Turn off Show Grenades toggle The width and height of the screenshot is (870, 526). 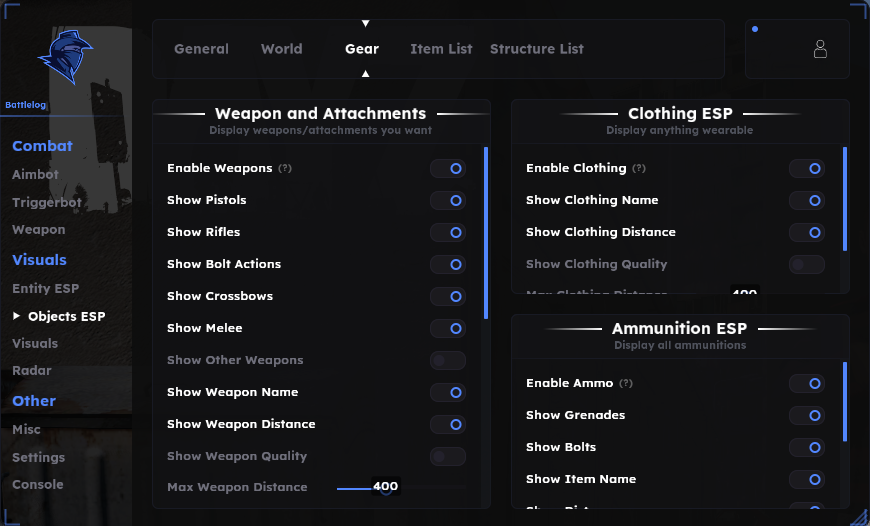click(x=807, y=416)
